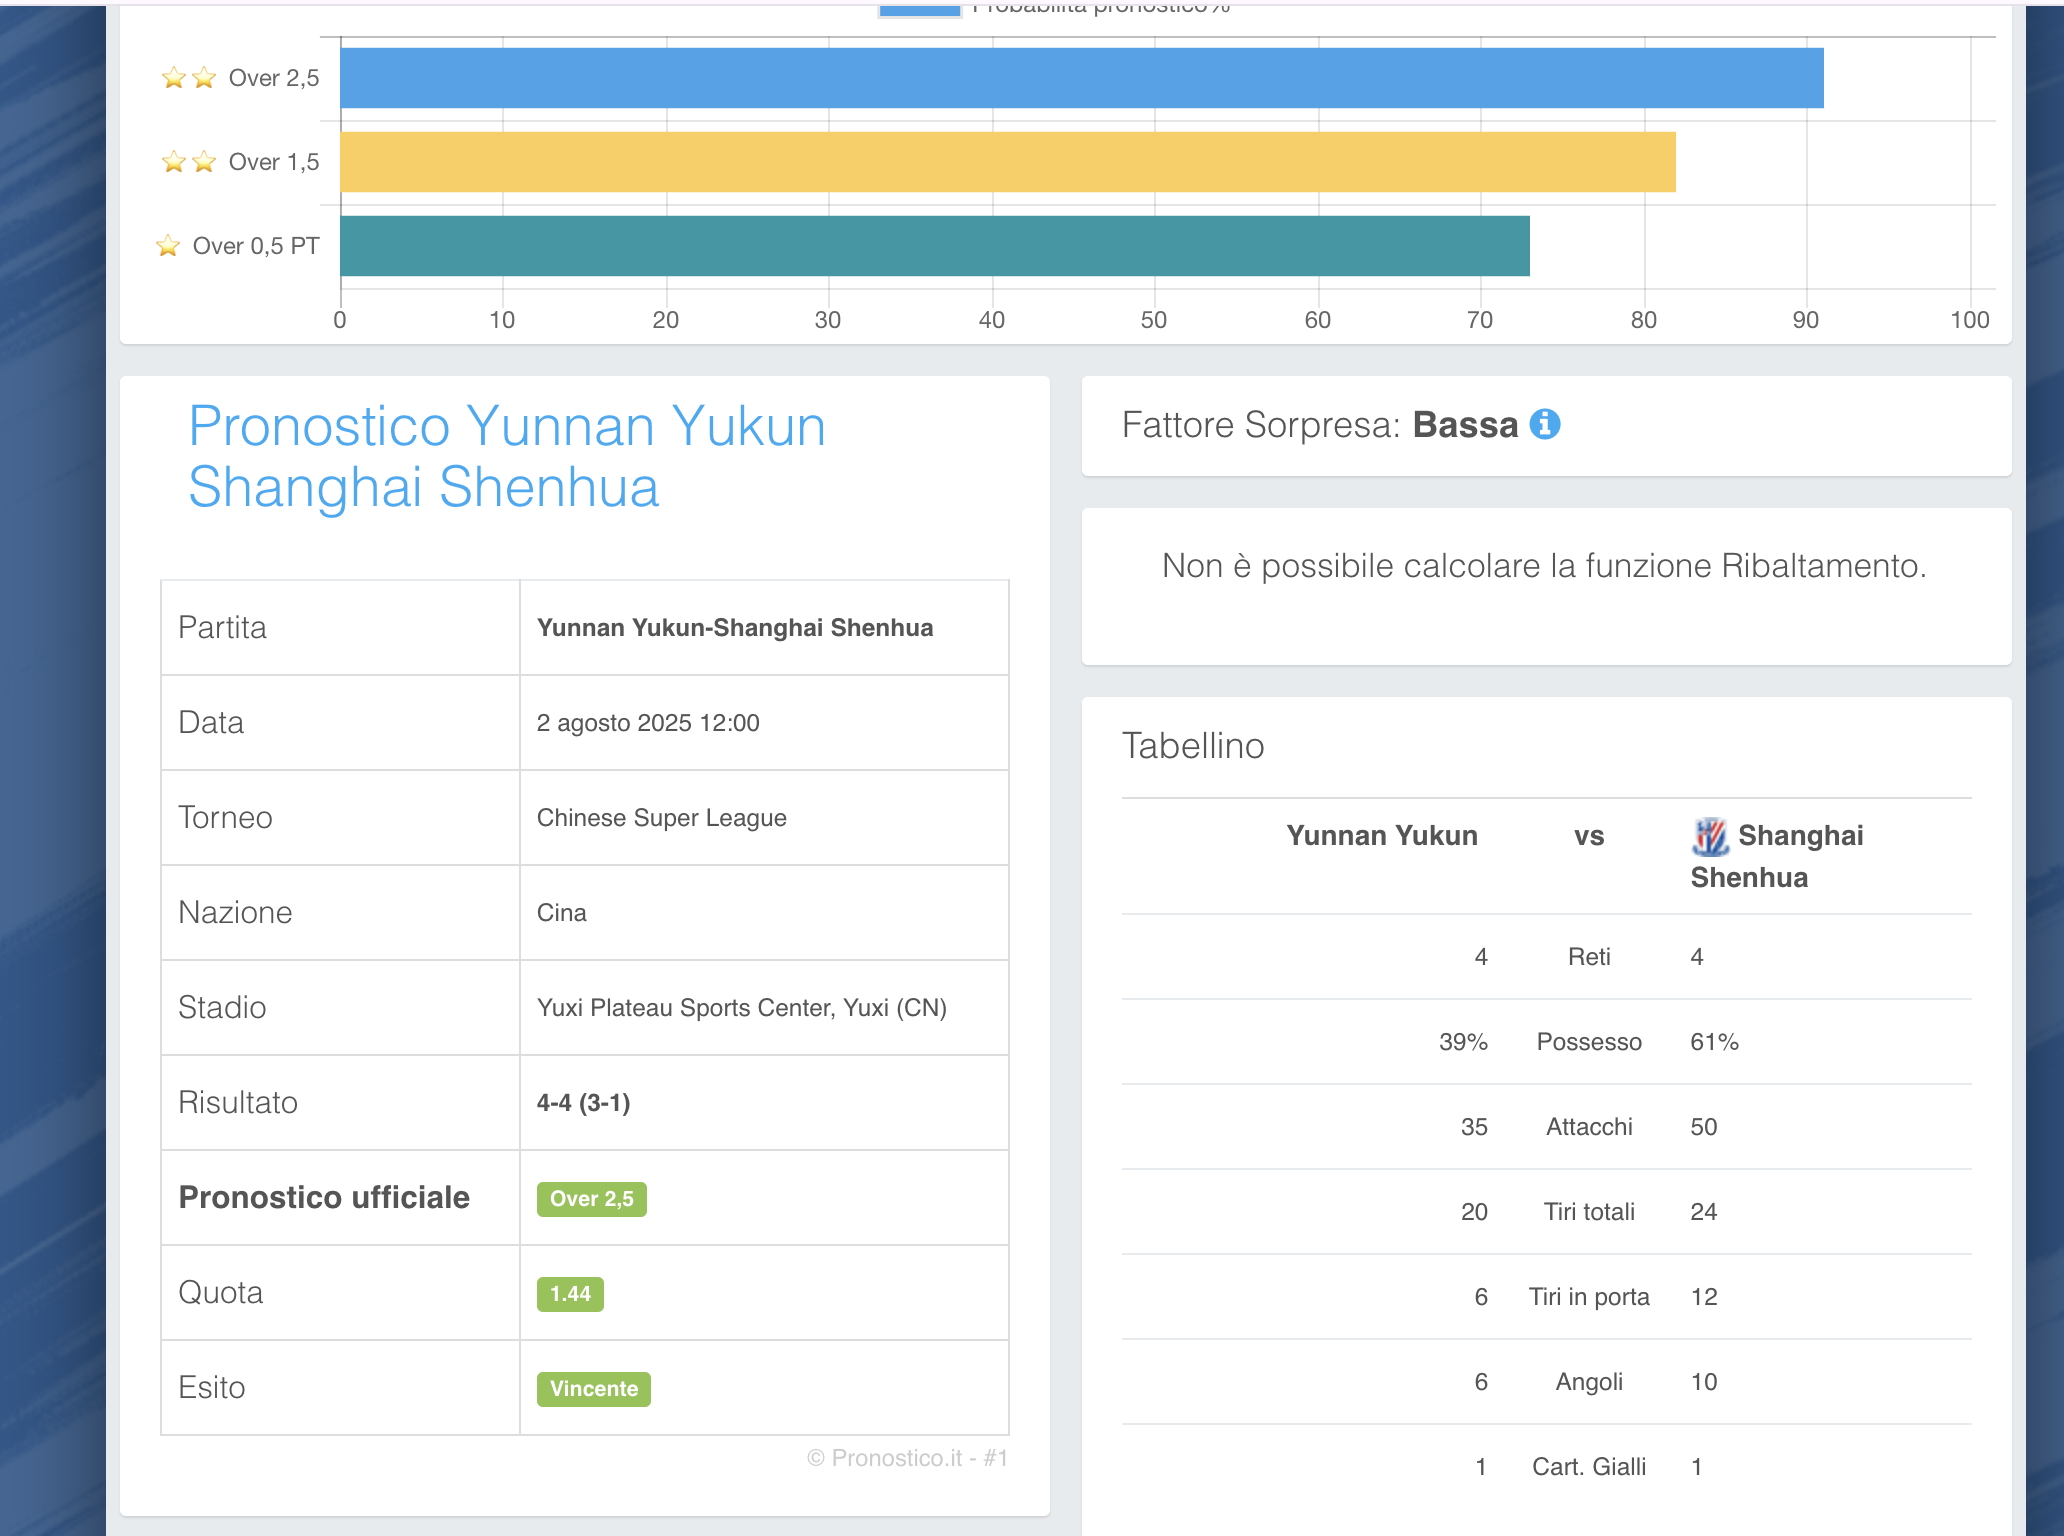Viewport: 2064px width, 1536px height.
Task: Click the star icons beside Over 1,5
Action: point(189,162)
